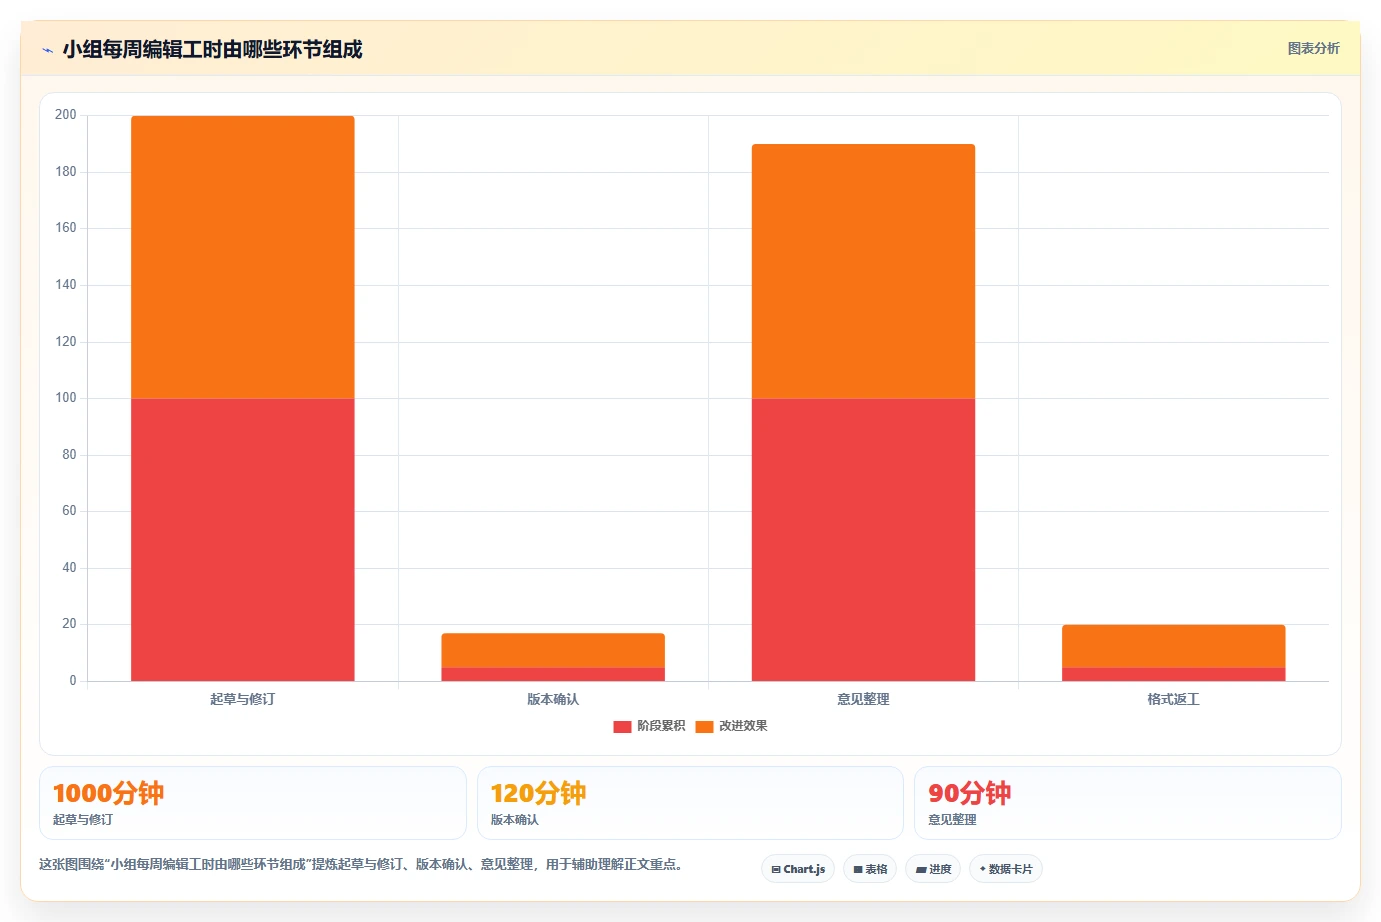Click the red segment of 意见整理 bar
This screenshot has width=1381, height=922.
coord(863,540)
